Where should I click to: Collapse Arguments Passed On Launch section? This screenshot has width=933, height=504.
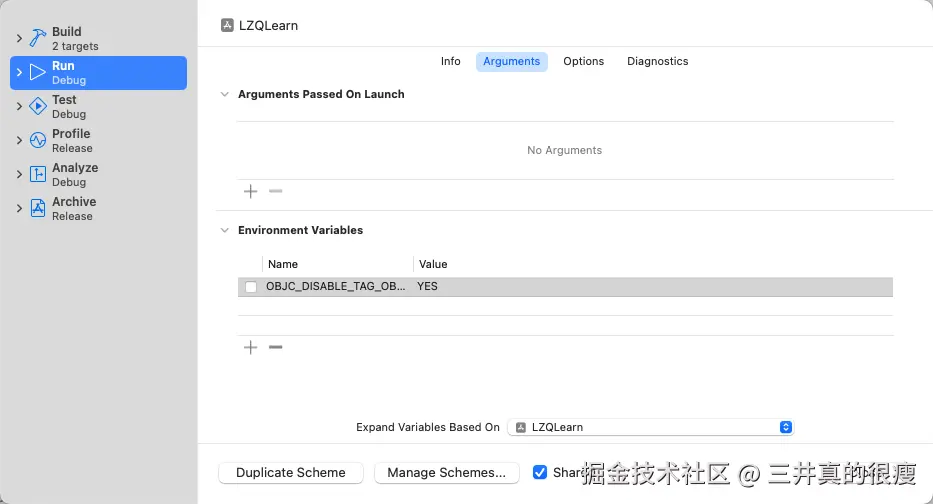click(x=224, y=94)
